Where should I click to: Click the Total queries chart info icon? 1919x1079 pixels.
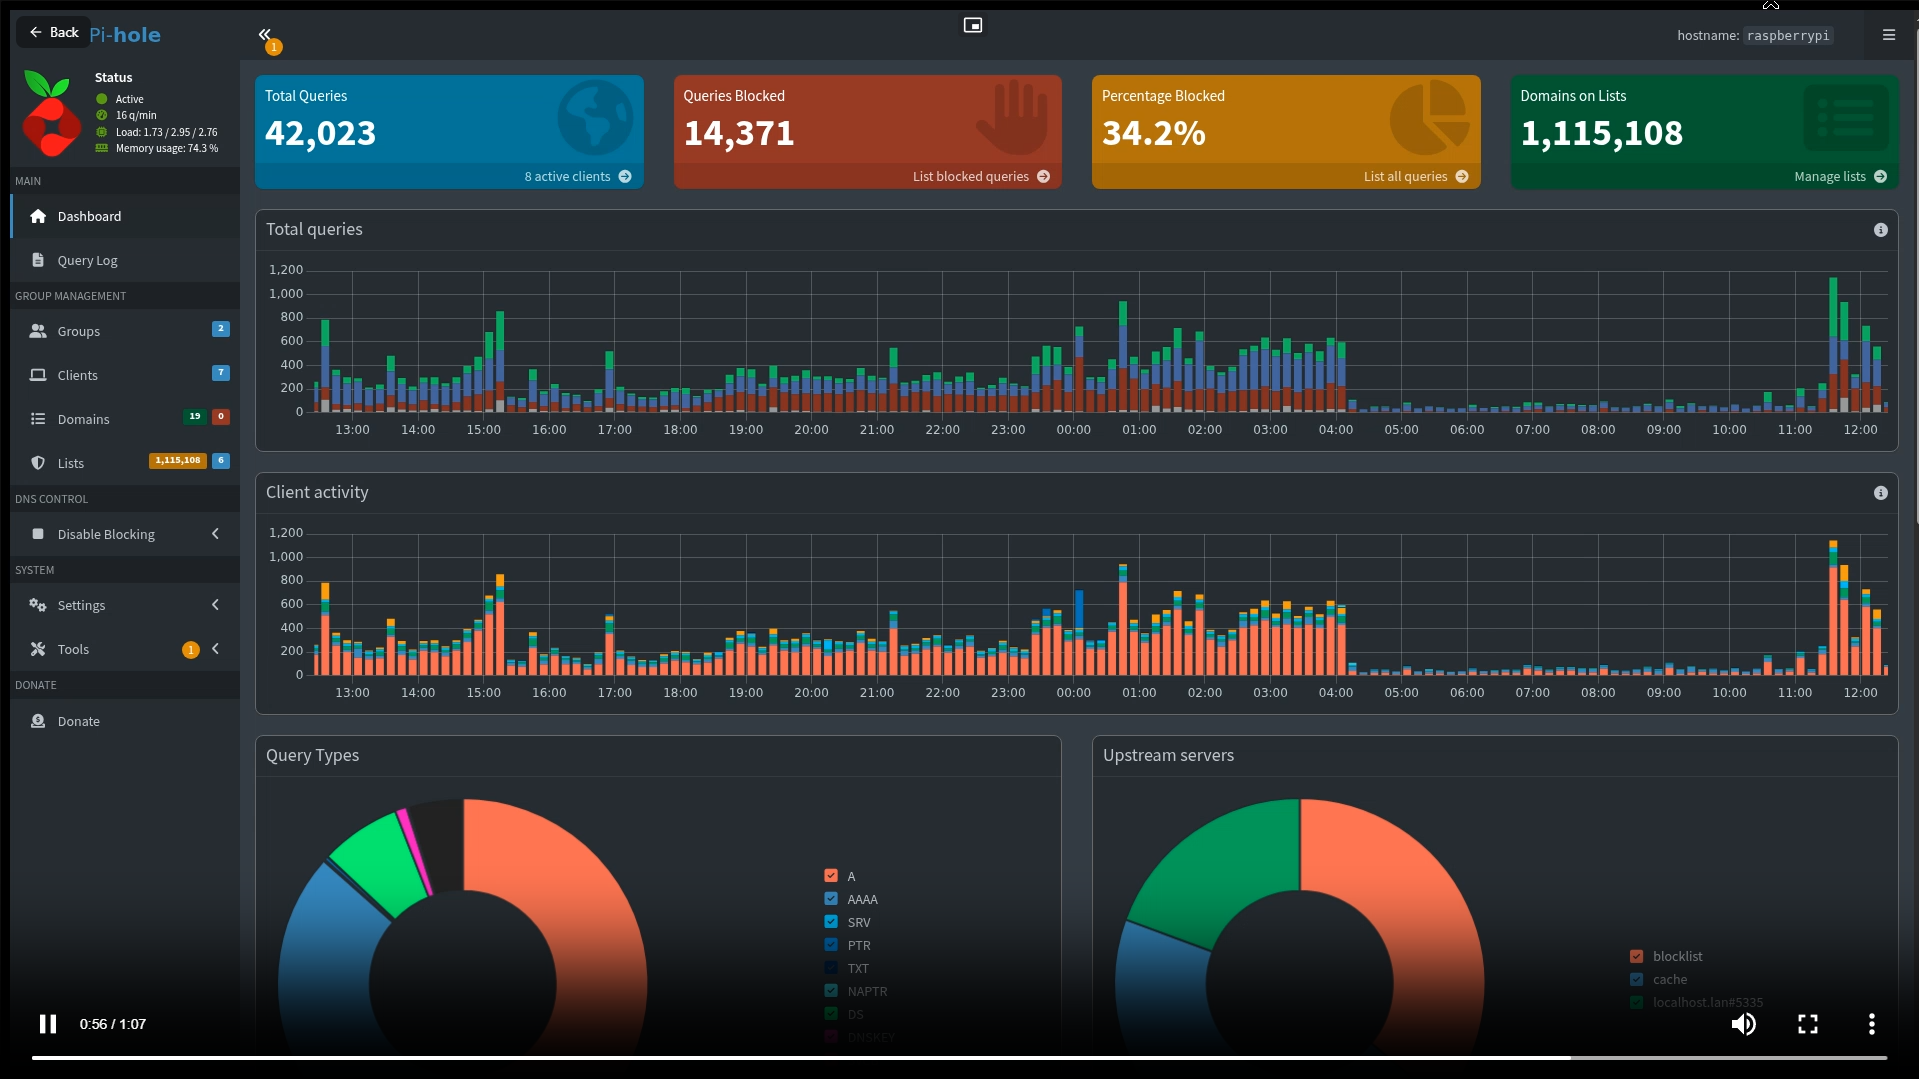tap(1880, 230)
